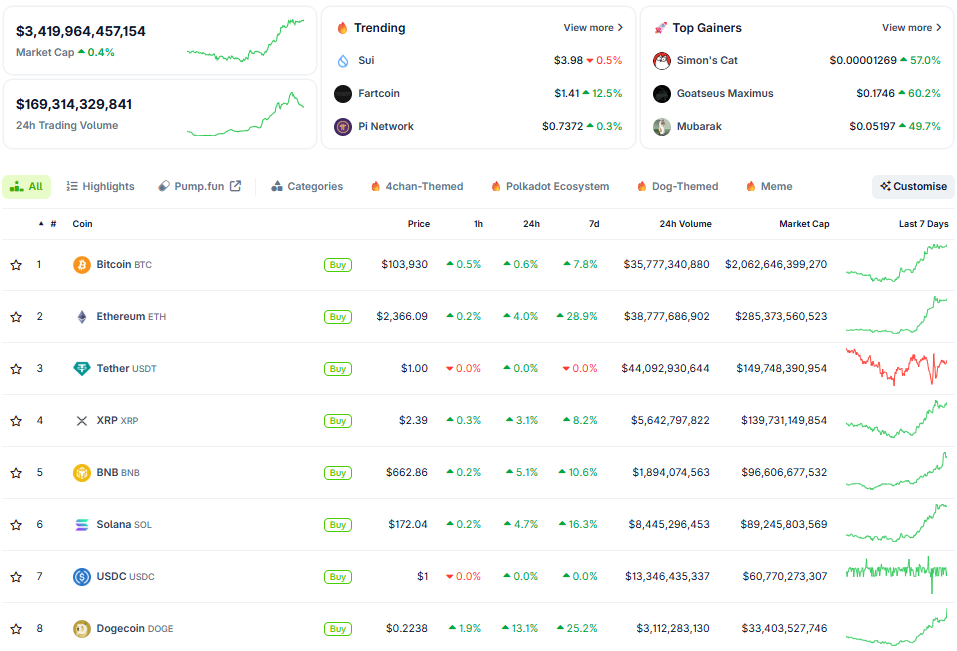Click the Bitcoin coin logo icon
This screenshot has height=651, width=957.
coord(82,265)
